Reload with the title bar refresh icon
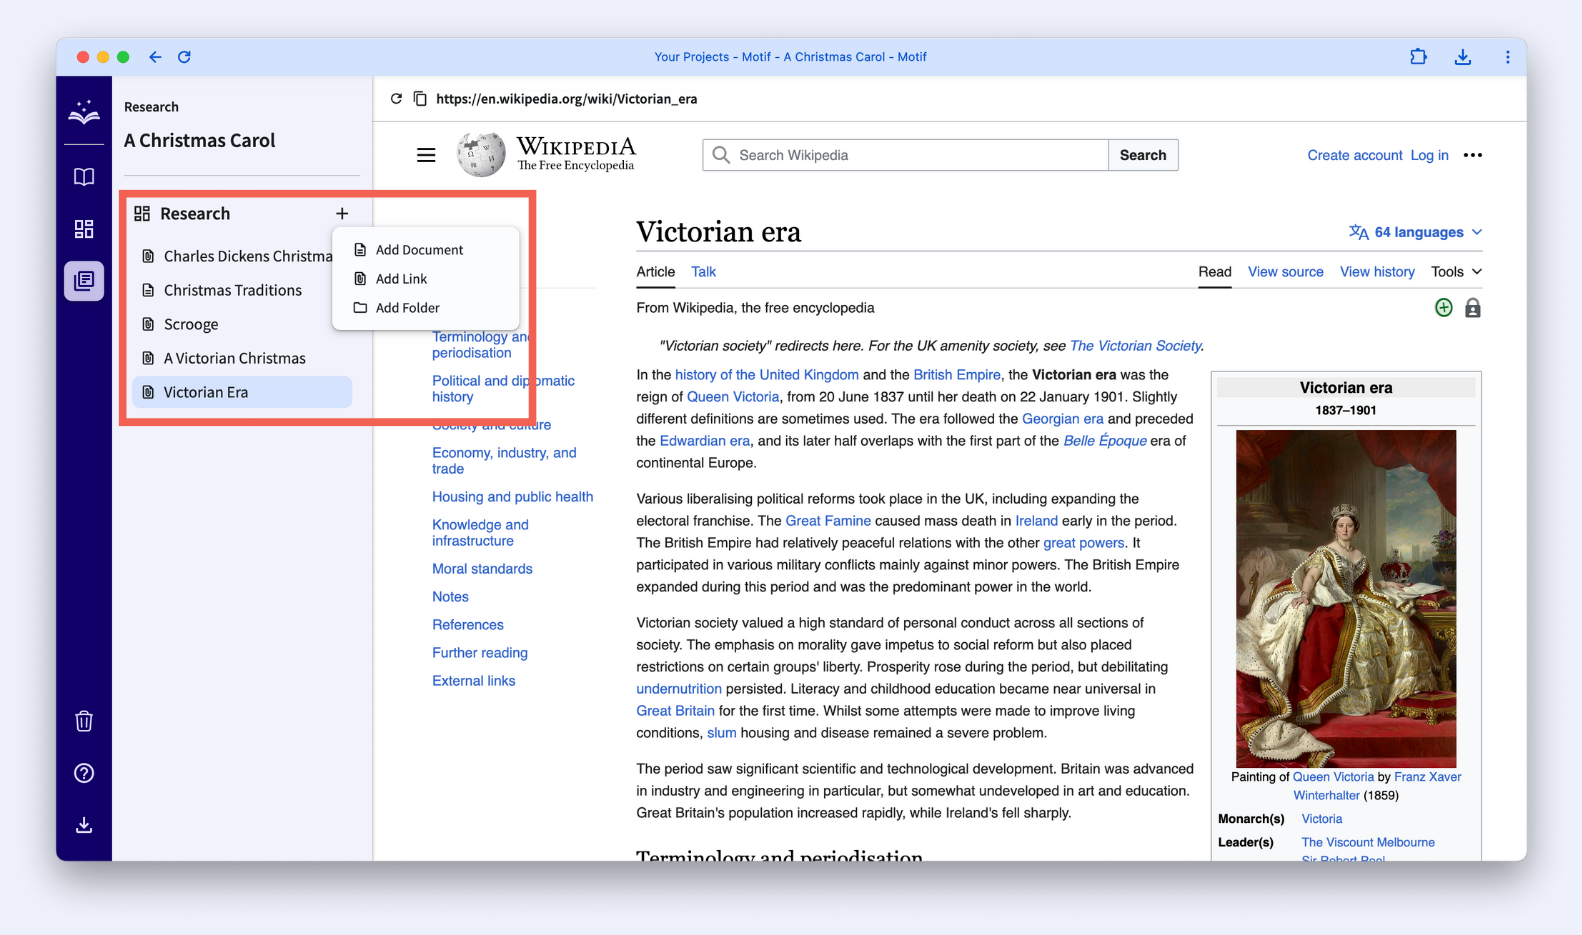 tap(184, 57)
